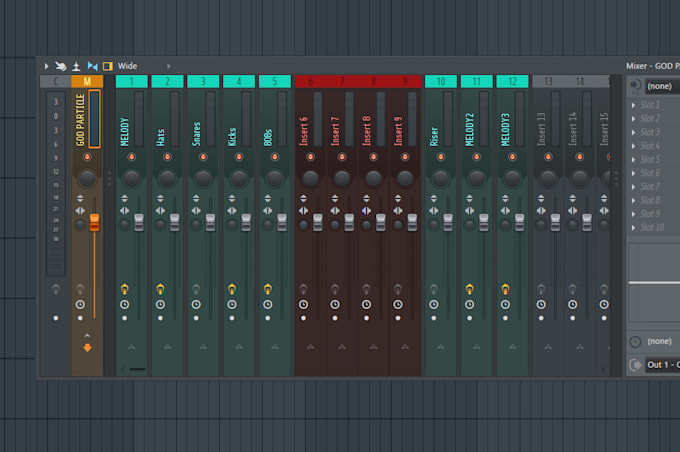Open the Out 1 output selector
The width and height of the screenshot is (680, 452).
pos(662,365)
